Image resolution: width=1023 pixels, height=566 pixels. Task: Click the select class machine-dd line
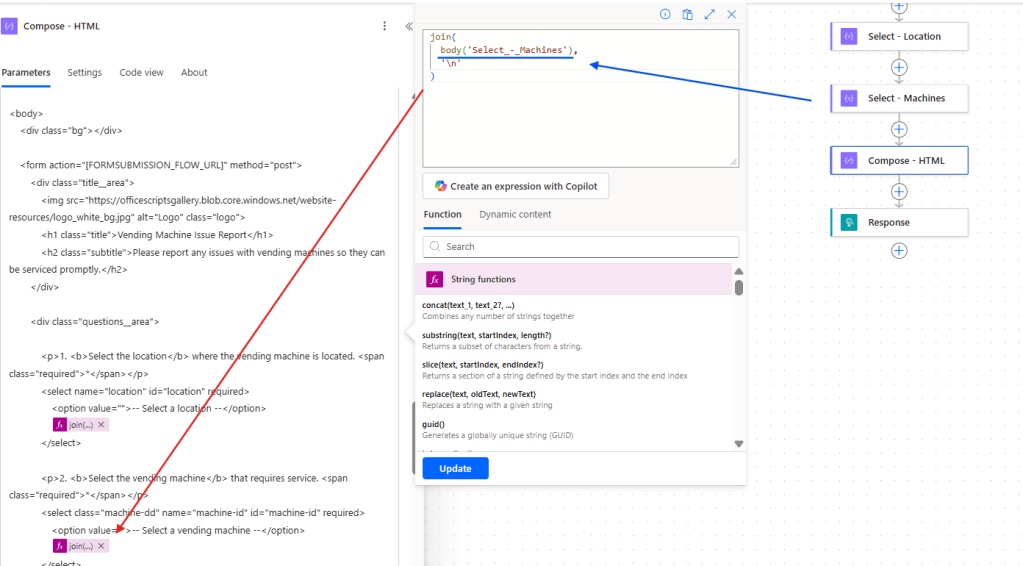203,513
